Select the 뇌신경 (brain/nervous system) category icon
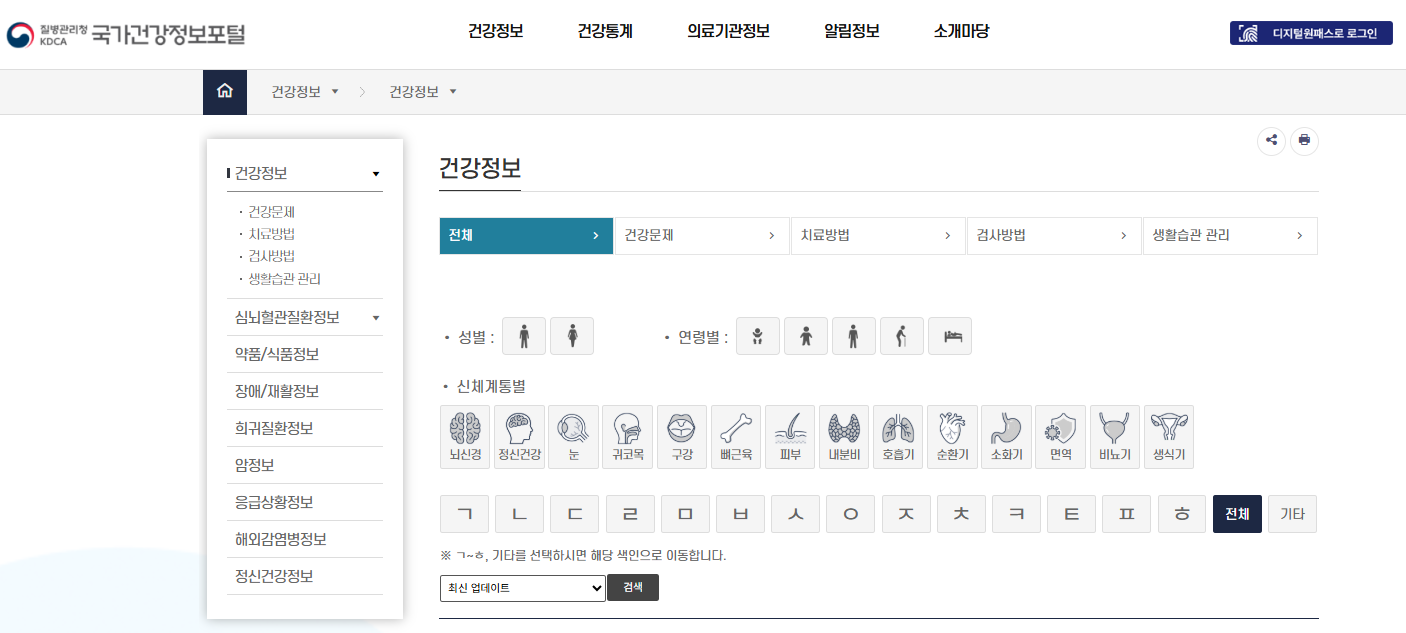This screenshot has width=1406, height=633. (x=465, y=437)
